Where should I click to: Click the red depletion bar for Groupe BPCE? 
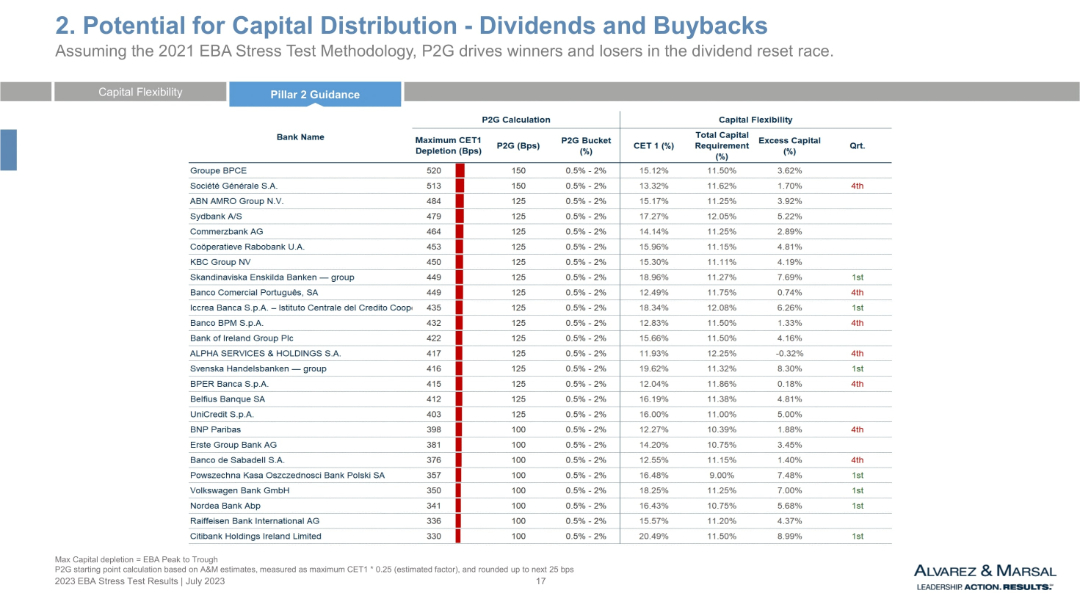[x=460, y=171]
